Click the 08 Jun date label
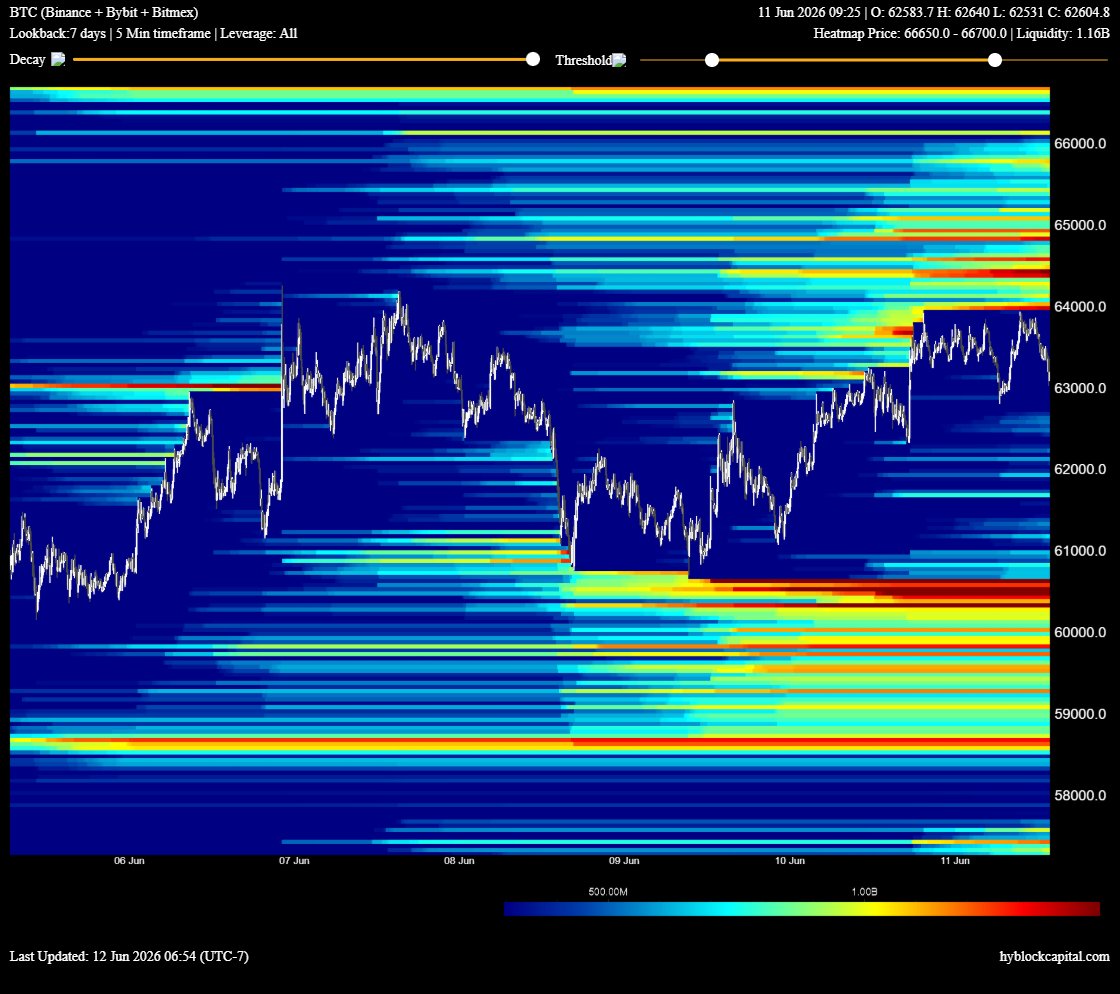 tap(459, 860)
